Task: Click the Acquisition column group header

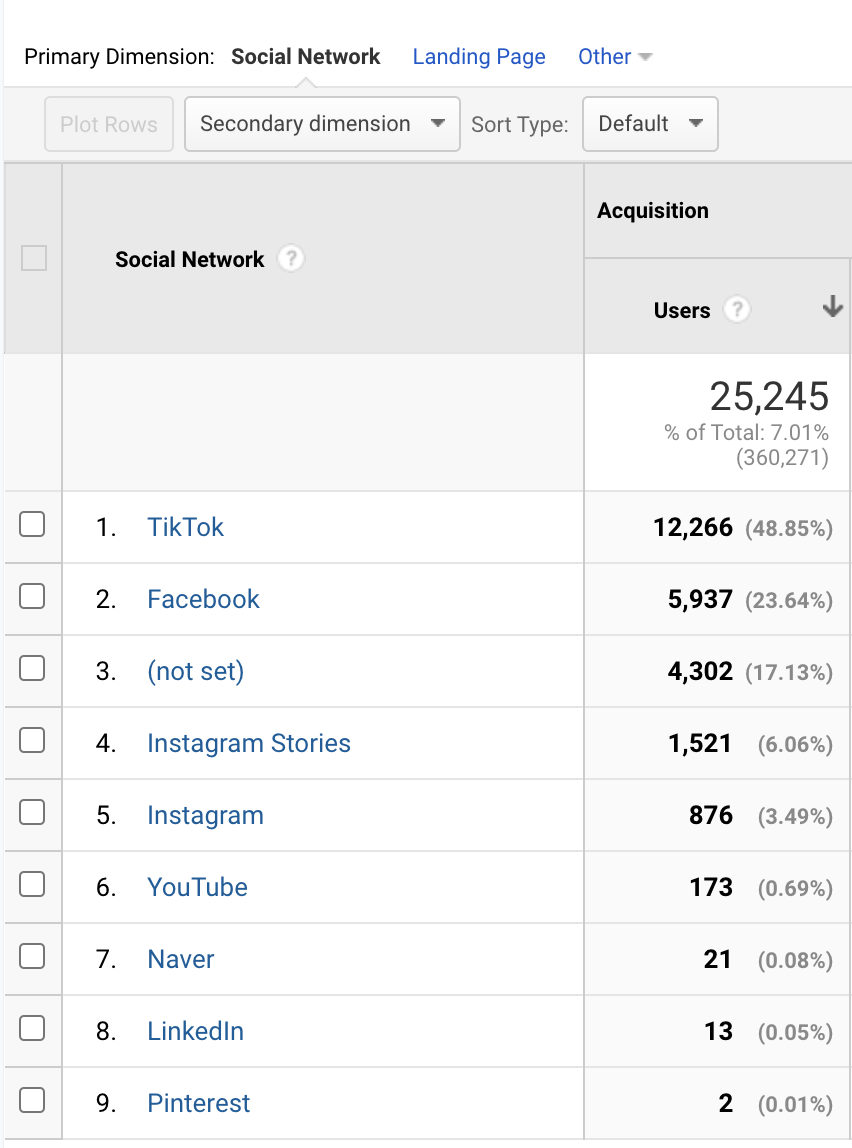Action: click(x=653, y=211)
